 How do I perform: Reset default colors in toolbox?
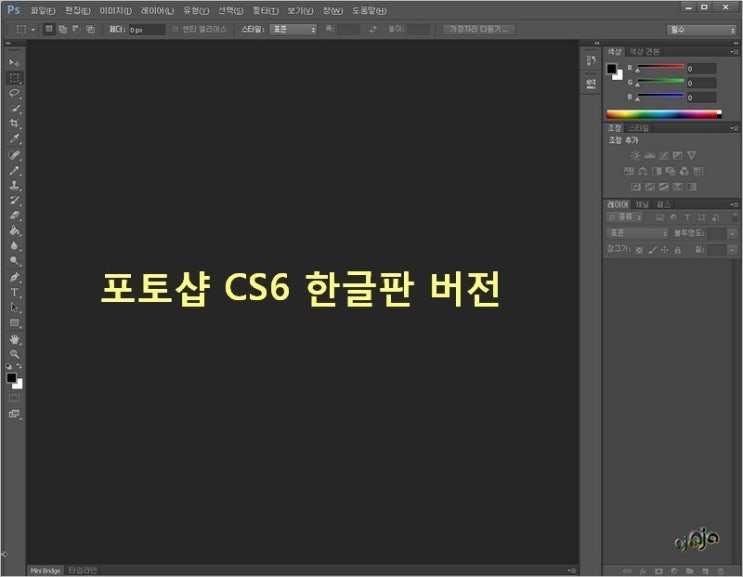coord(9,366)
